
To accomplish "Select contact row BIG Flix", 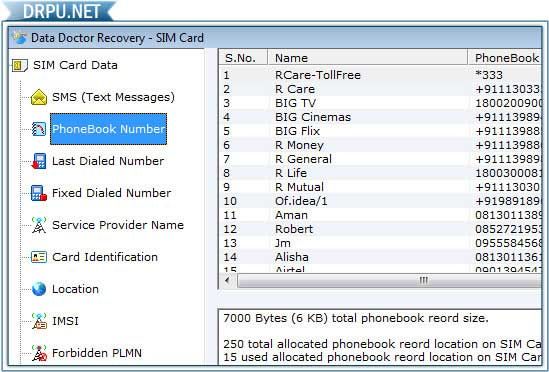I will [x=380, y=131].
